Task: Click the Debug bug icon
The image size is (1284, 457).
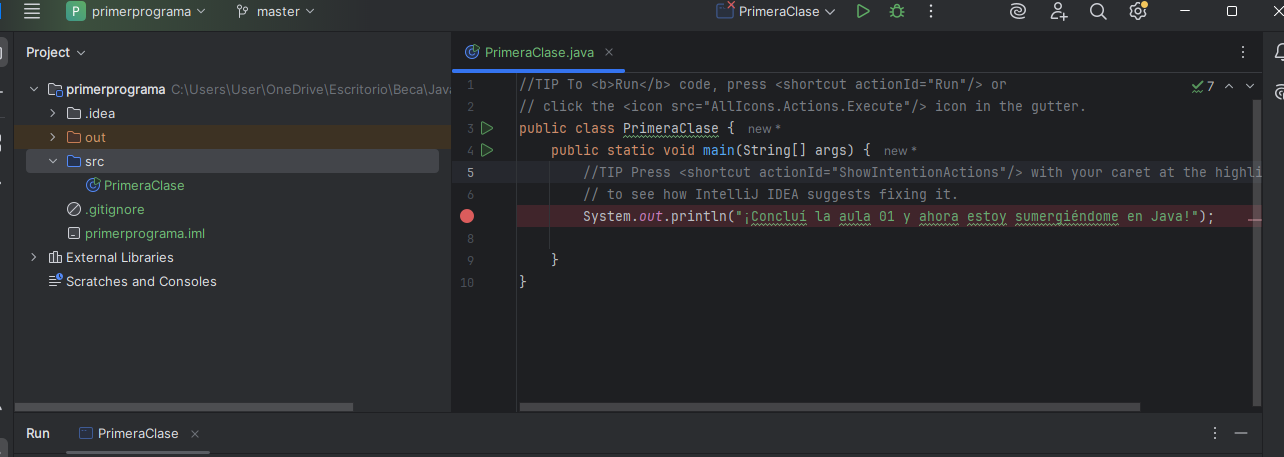Action: (897, 12)
